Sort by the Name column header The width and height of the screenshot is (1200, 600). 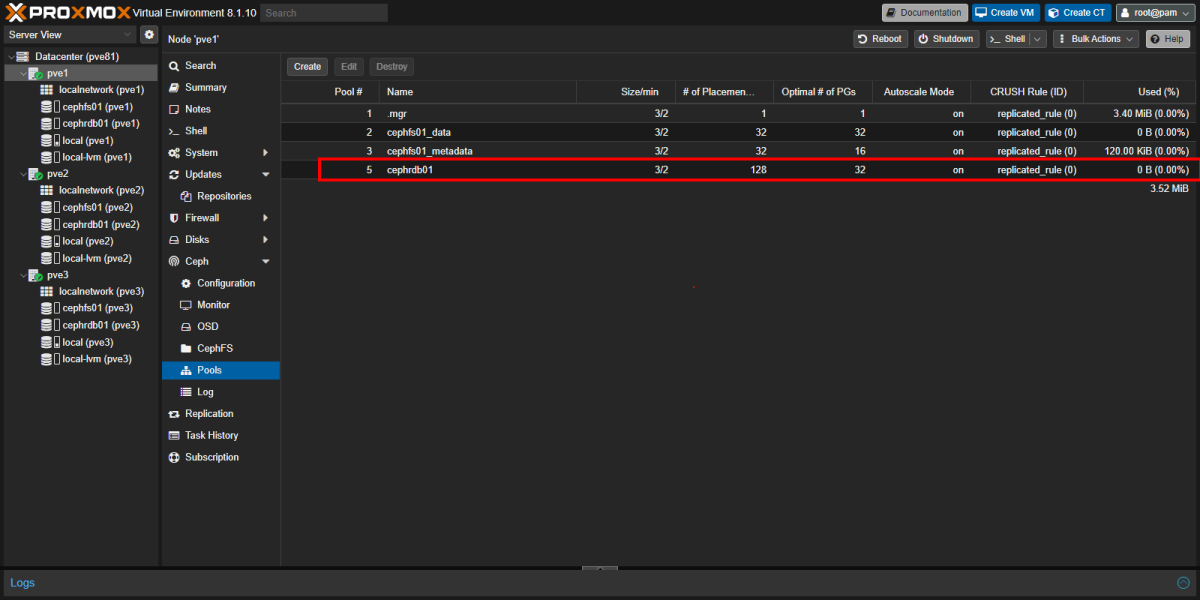[x=478, y=92]
